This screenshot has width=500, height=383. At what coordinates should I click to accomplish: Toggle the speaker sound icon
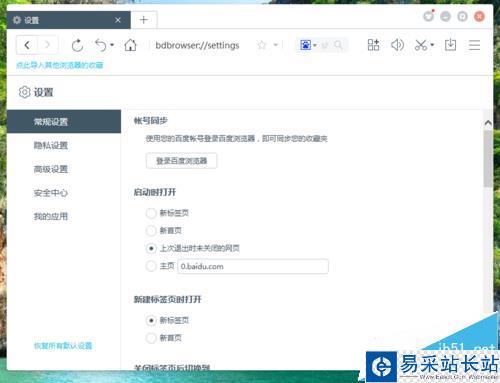coord(397,45)
